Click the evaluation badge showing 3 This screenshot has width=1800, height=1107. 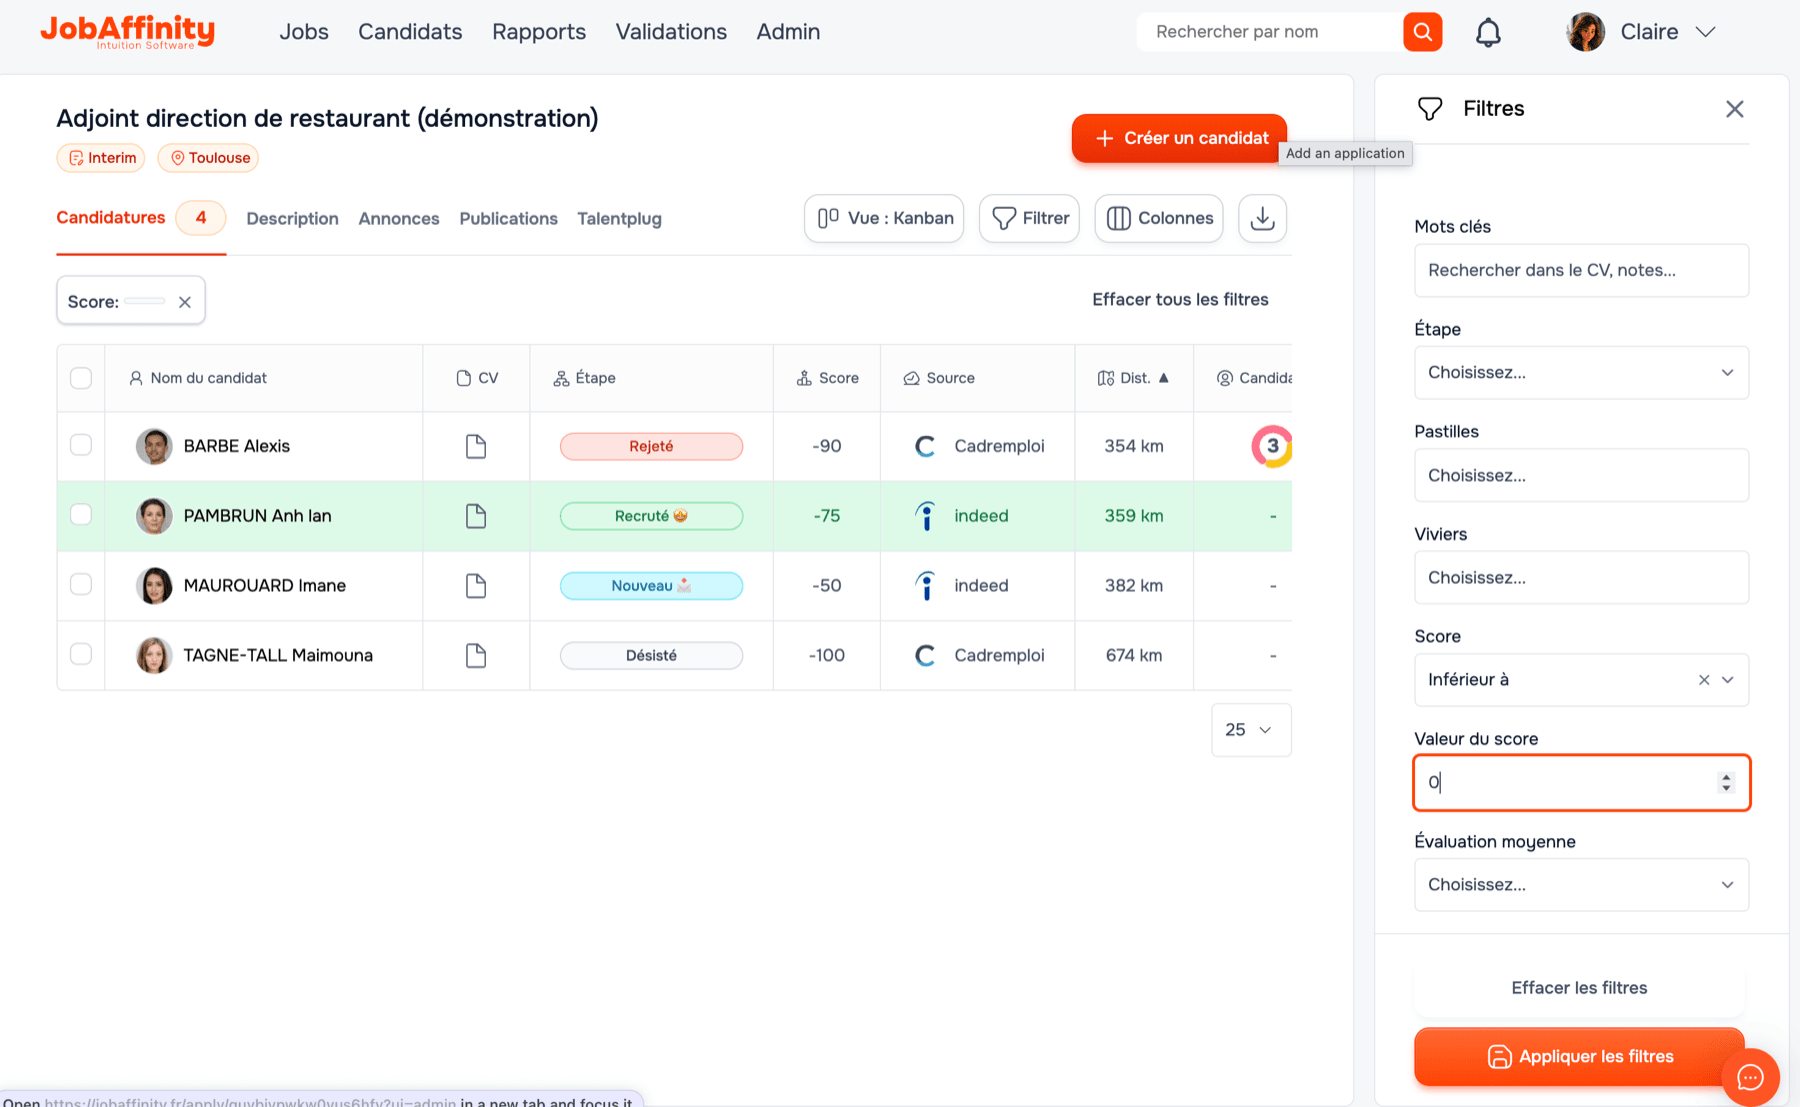coord(1272,446)
